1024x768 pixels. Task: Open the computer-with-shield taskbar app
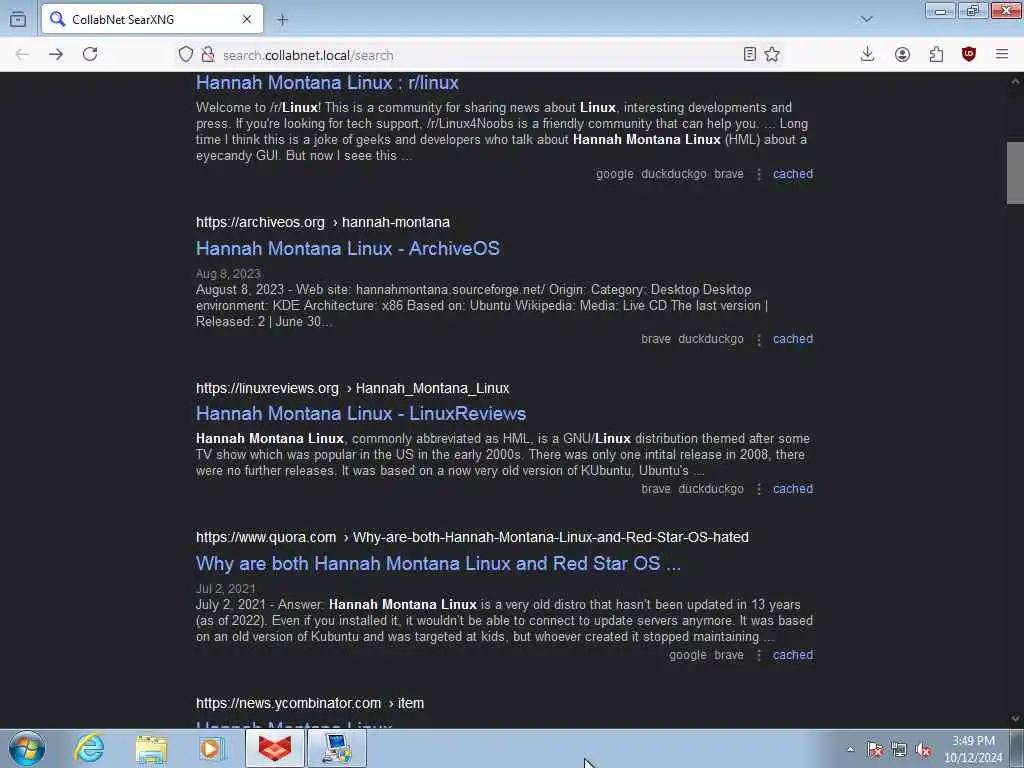click(x=337, y=748)
